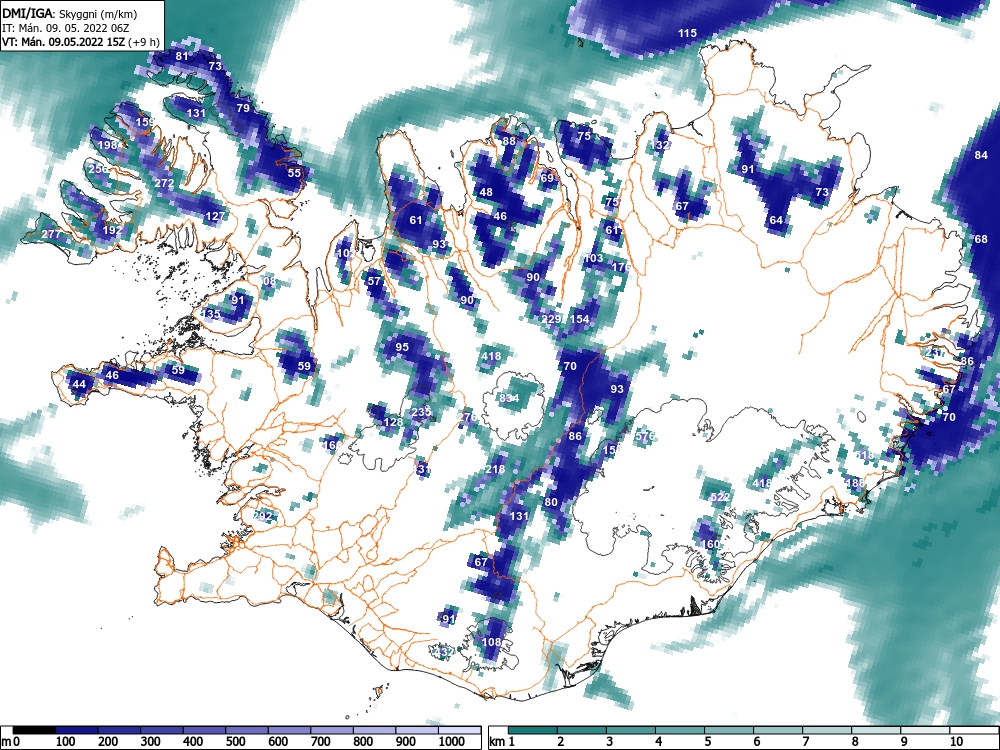Viewport: 1000px width, 750px height.
Task: Select the 188 value near the east coast
Action: 855,483
